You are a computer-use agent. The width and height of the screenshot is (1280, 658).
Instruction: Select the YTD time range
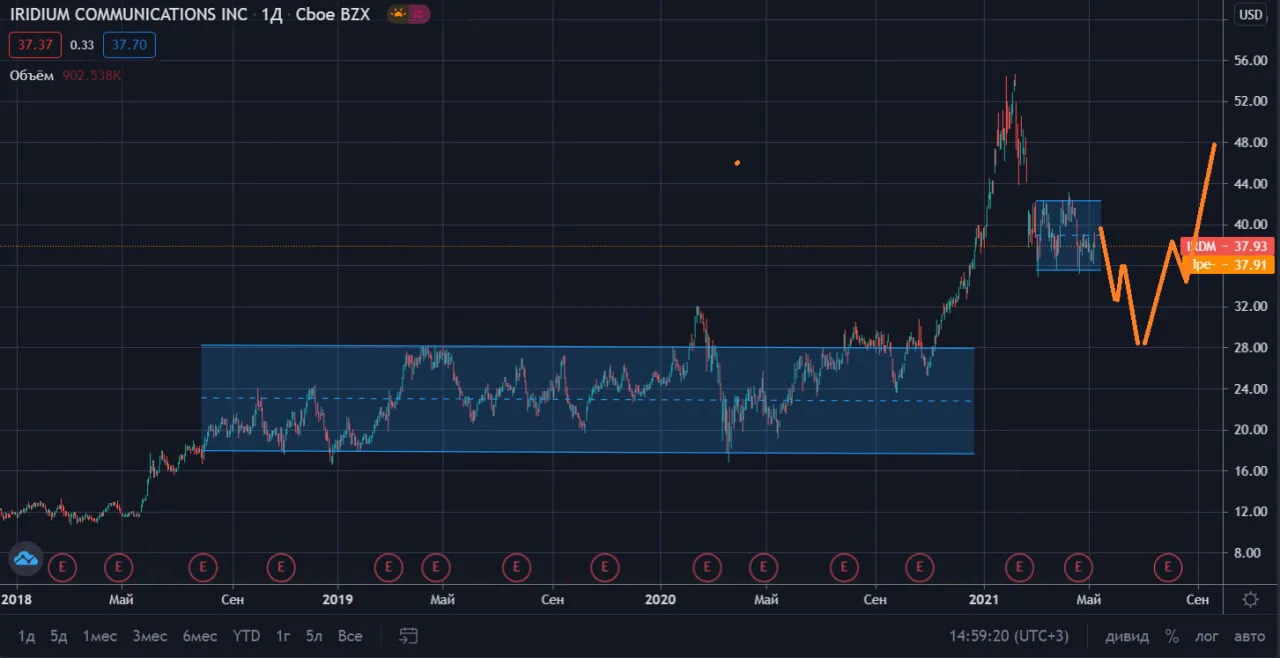[x=246, y=636]
